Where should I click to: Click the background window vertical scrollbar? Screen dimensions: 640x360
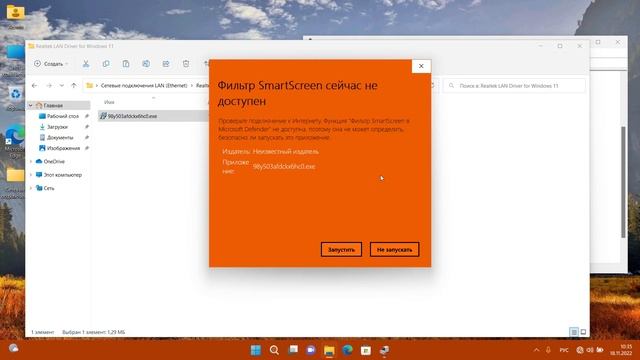pos(623,182)
